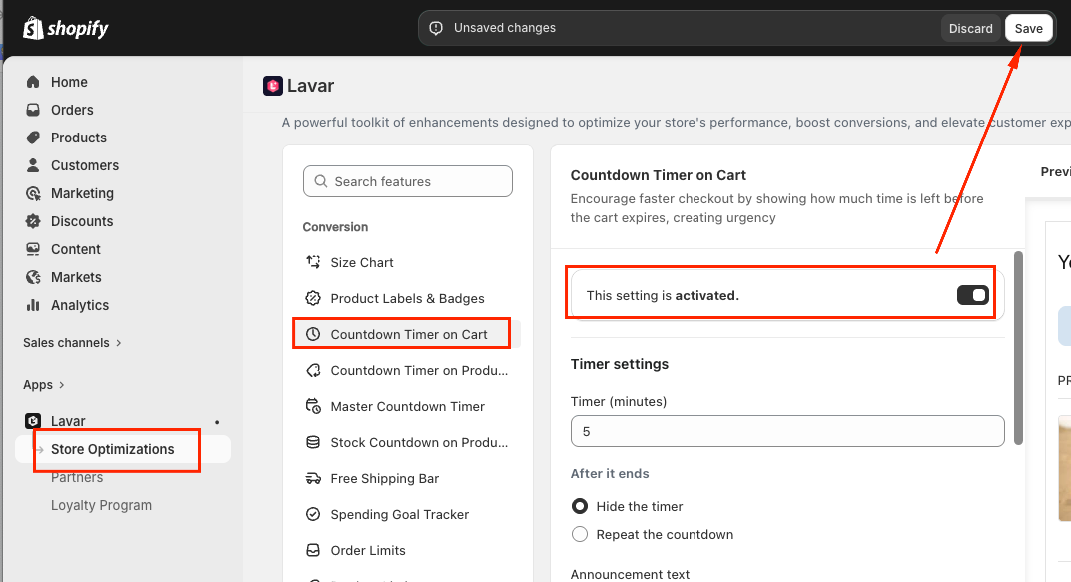The image size is (1071, 582).
Task: Toggle off the activated setting switch
Action: [973, 295]
